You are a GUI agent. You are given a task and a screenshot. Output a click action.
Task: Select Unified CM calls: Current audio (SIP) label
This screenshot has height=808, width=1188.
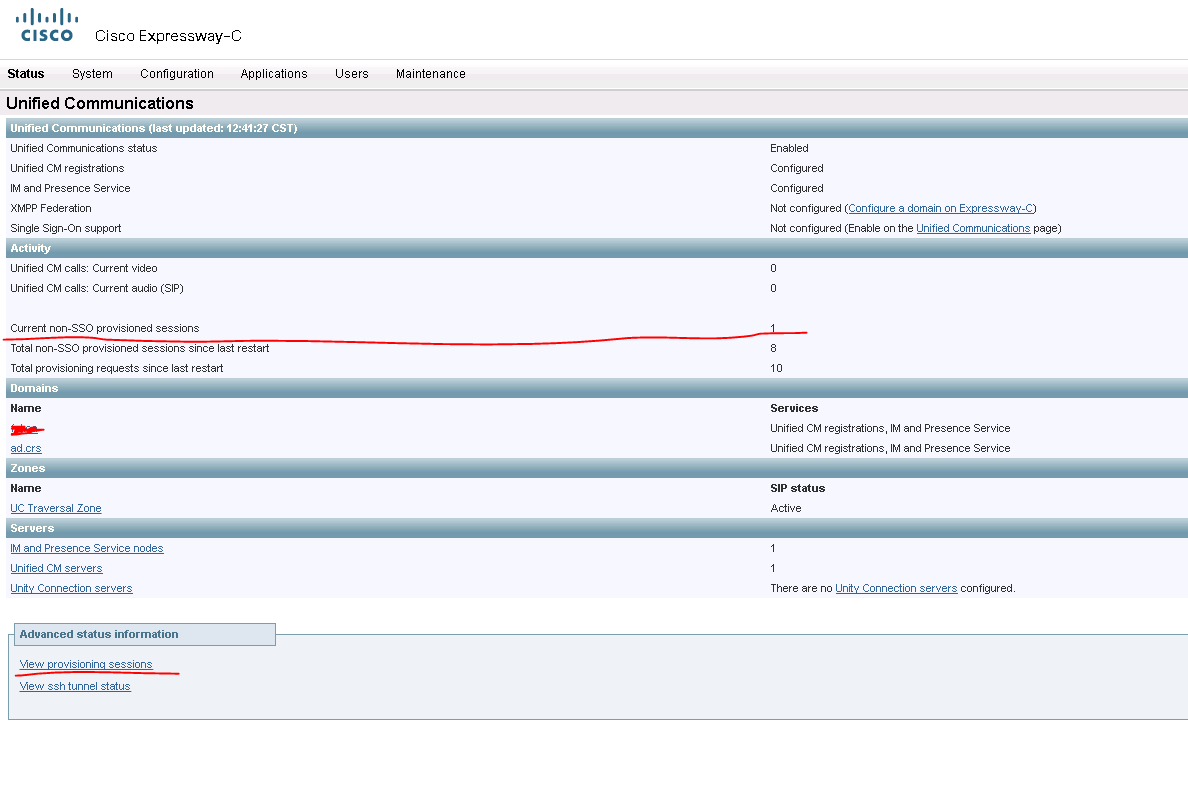pyautogui.click(x=96, y=288)
